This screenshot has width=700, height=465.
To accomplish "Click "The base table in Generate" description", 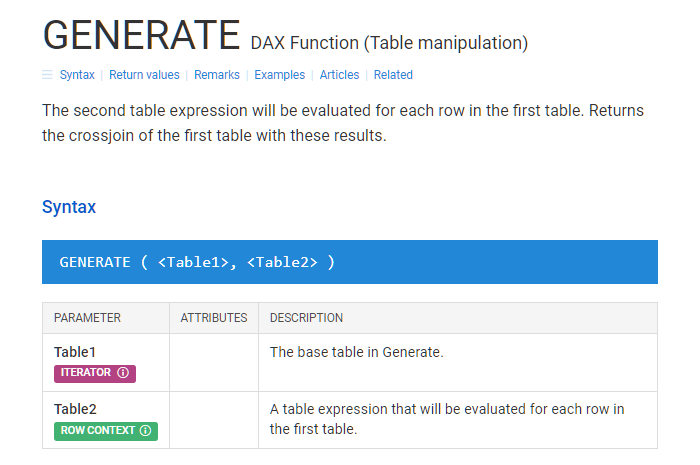I will point(357,352).
